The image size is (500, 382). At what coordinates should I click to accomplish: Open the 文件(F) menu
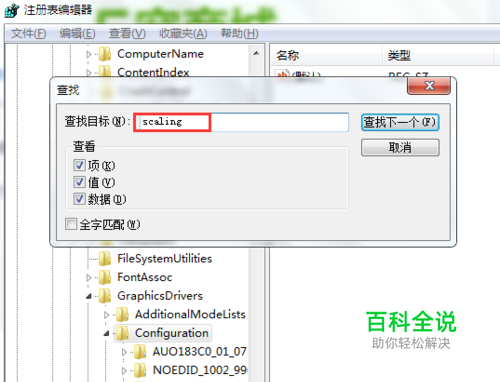[29, 33]
